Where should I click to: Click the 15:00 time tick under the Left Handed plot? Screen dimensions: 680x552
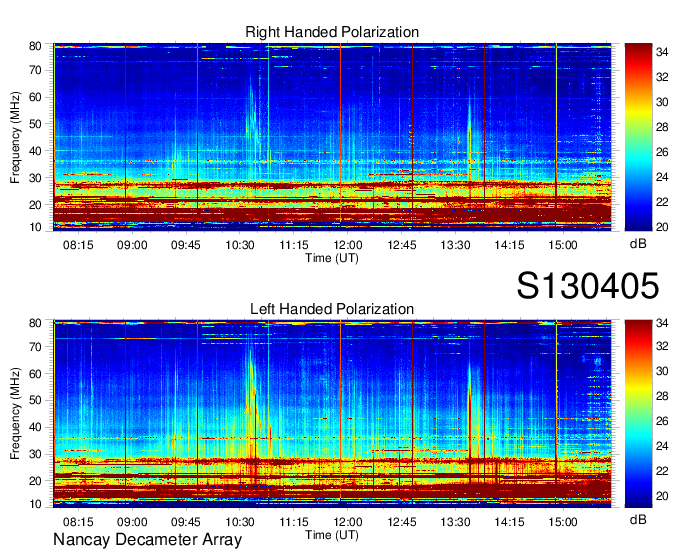point(563,522)
